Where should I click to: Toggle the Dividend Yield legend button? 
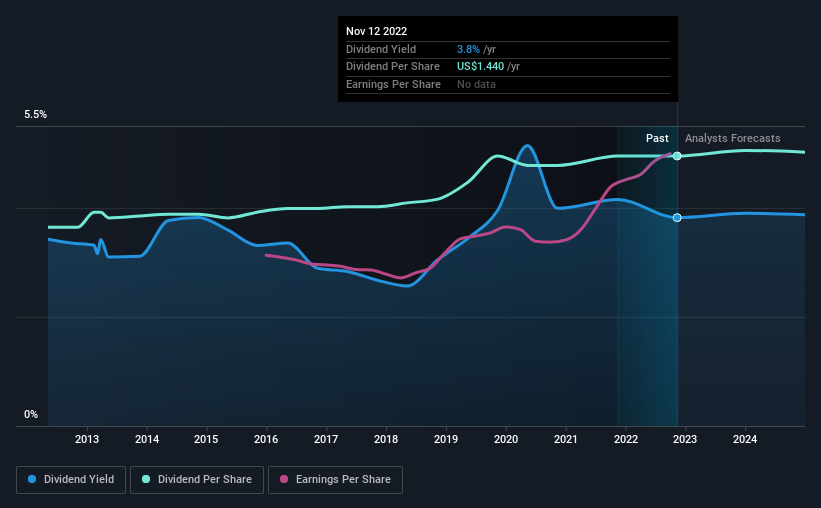71,480
